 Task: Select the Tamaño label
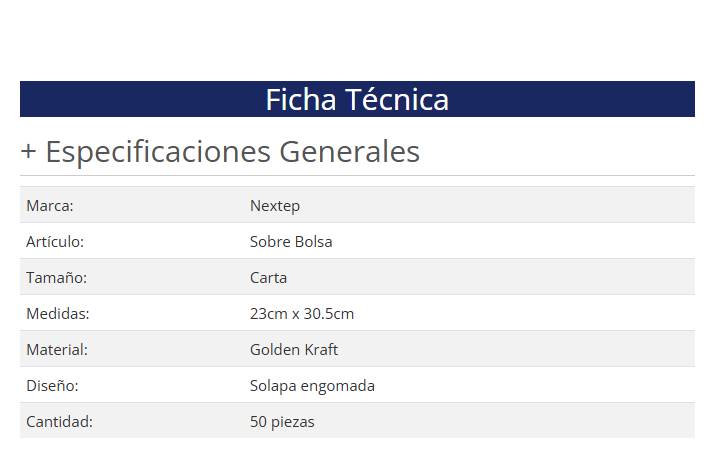point(56,278)
